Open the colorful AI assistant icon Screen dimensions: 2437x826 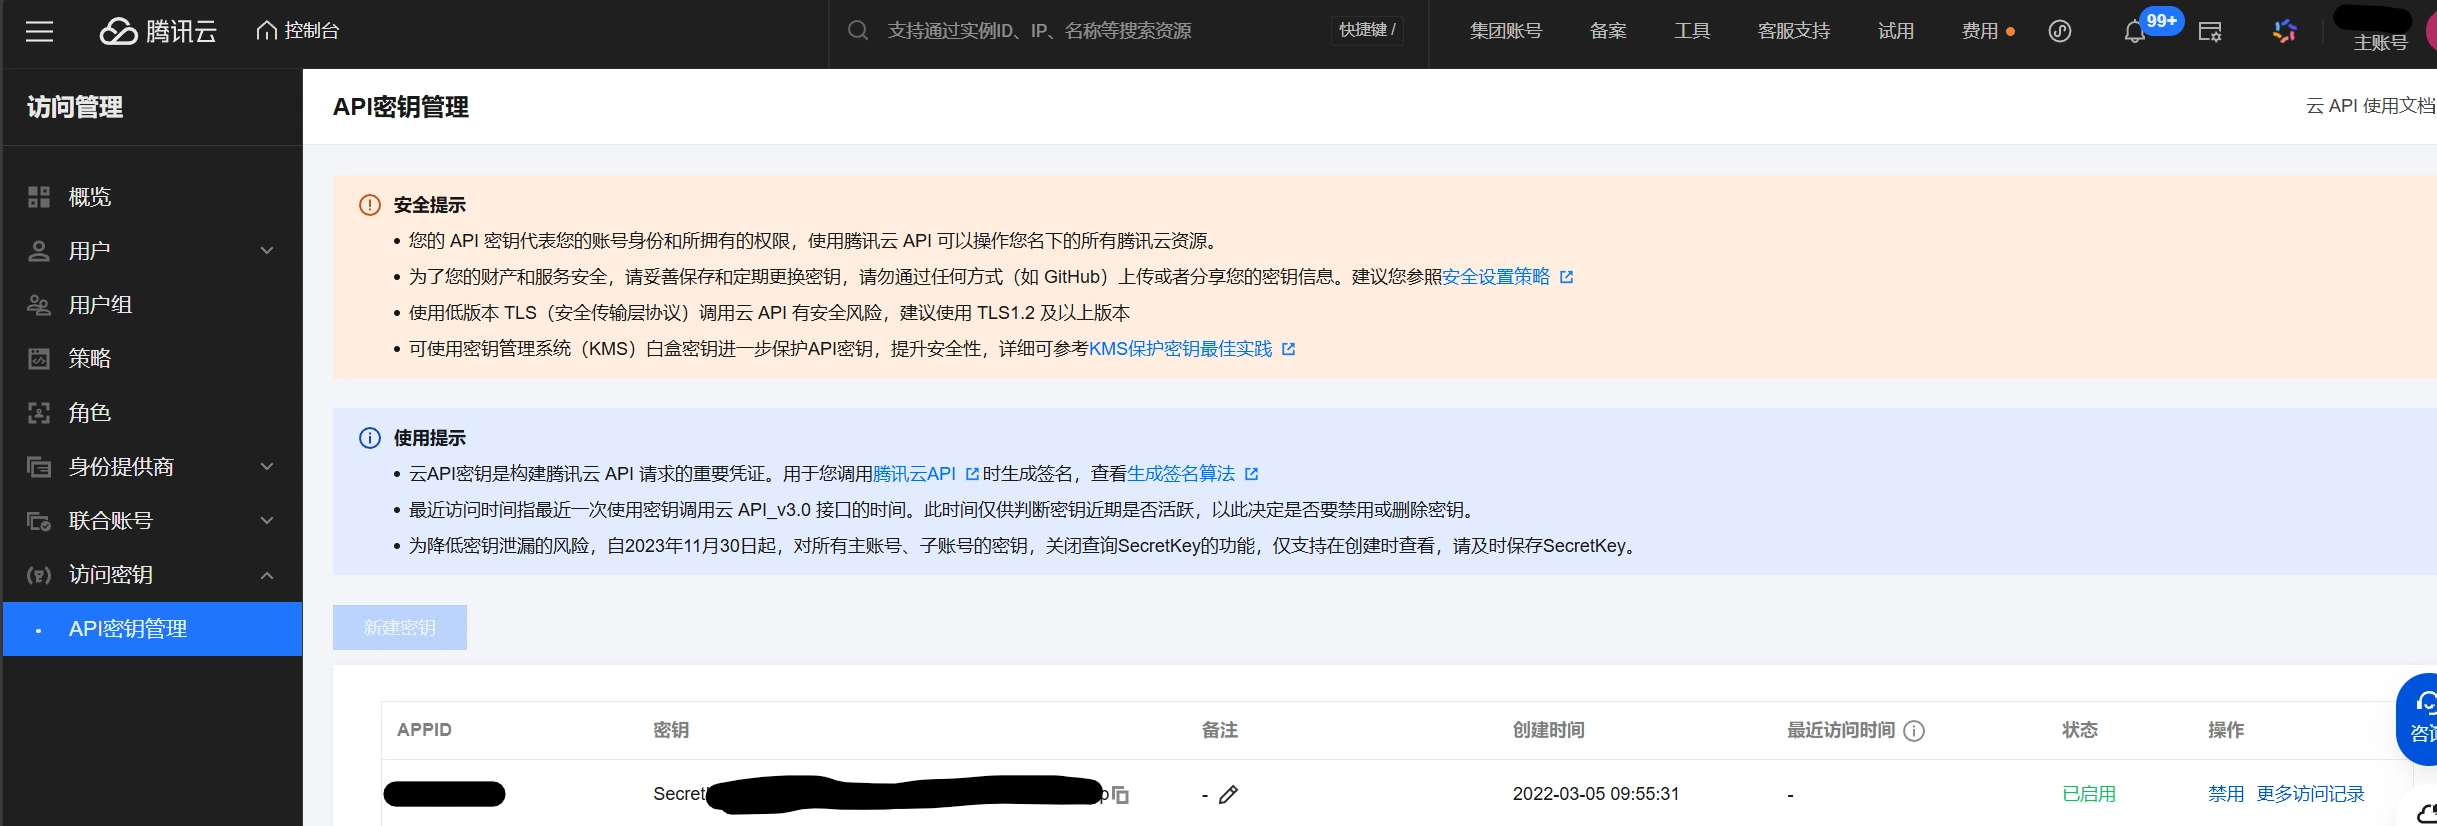coord(2284,32)
